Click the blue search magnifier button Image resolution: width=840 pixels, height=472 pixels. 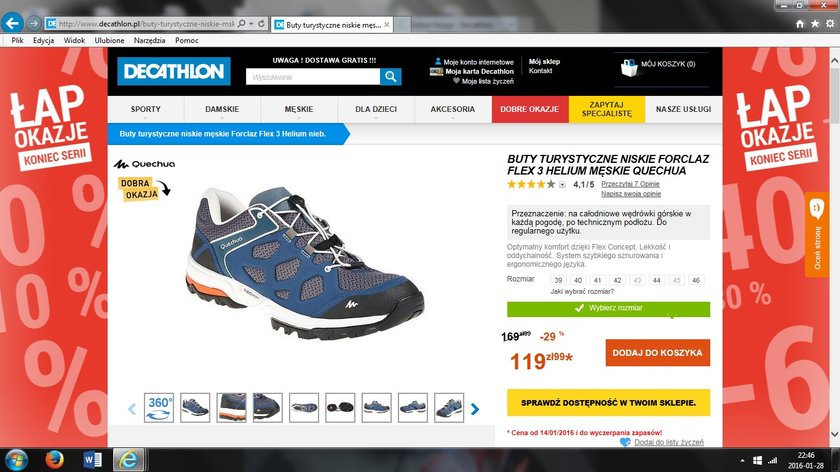point(391,77)
